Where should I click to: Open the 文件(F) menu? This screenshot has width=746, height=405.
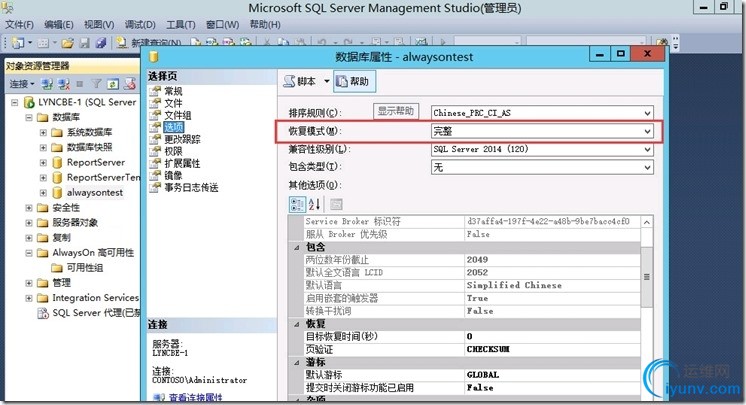pos(20,24)
